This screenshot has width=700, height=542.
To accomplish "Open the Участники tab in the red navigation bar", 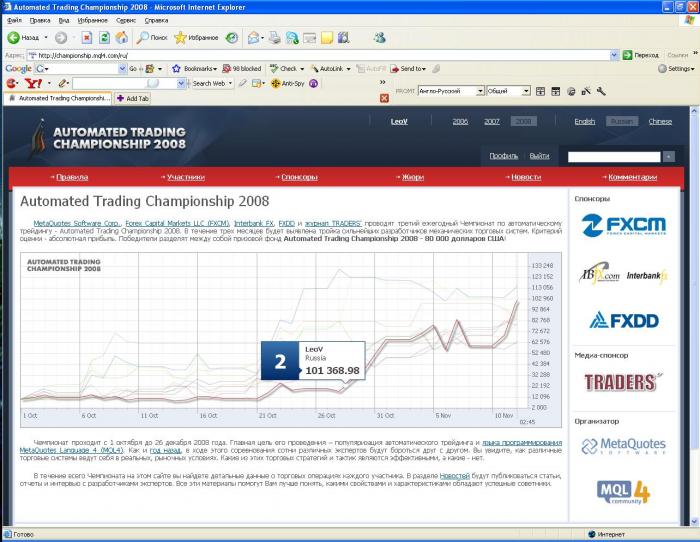I will [185, 177].
